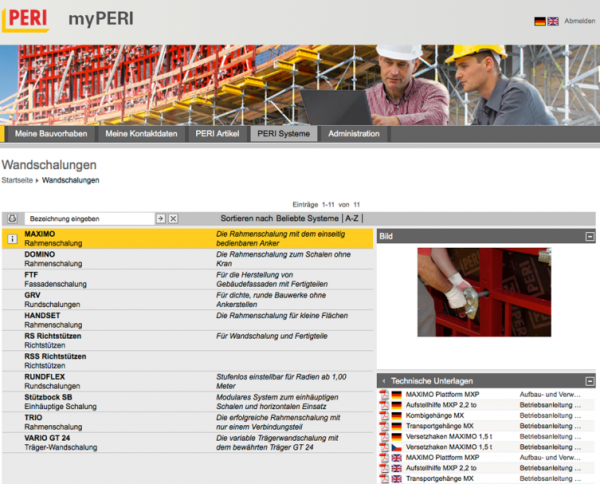Click 'Aufbau- und Verw...' for German MXP

(x=550, y=394)
